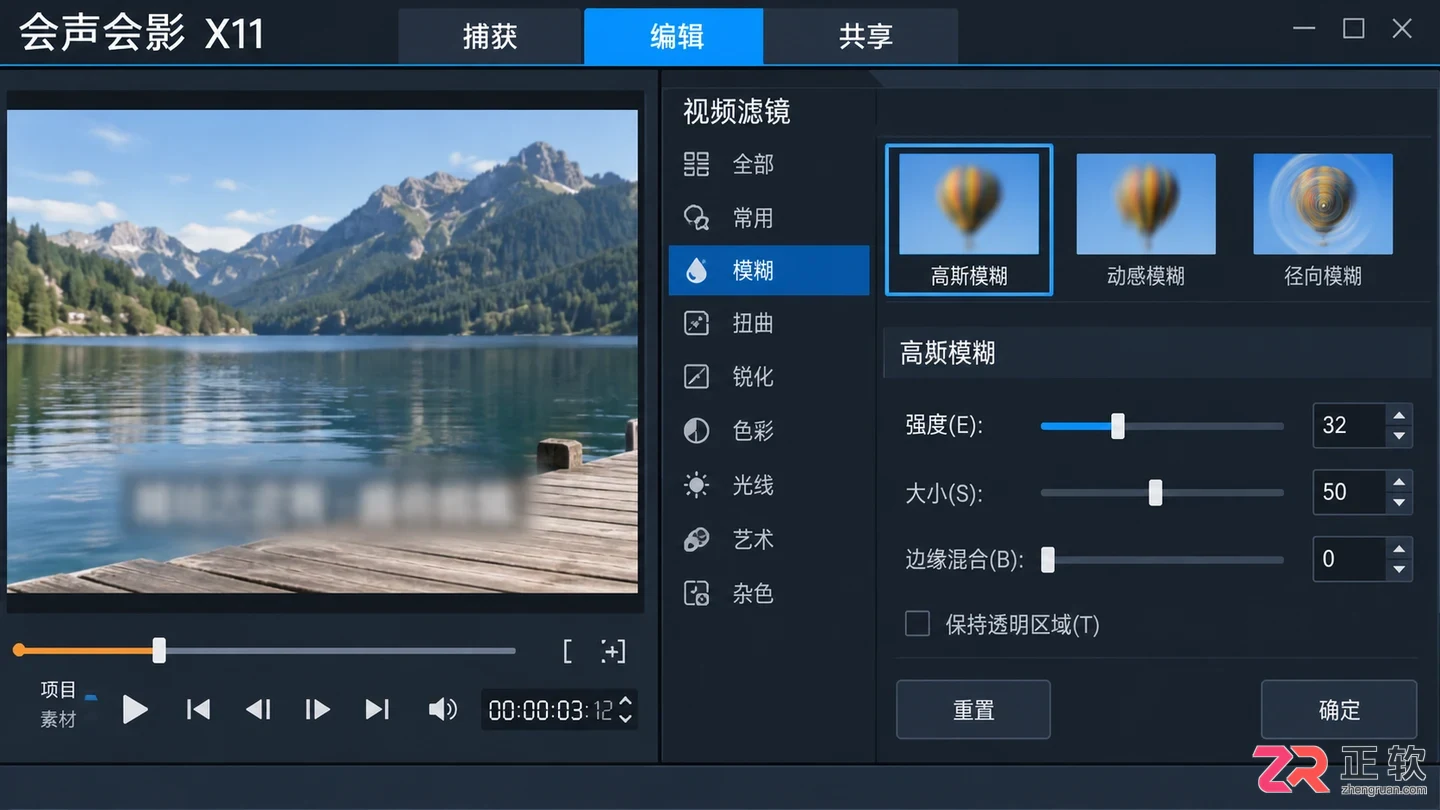This screenshot has height=810, width=1440.
Task: Click the 强度(E) value field showing 32
Action: pos(1349,426)
